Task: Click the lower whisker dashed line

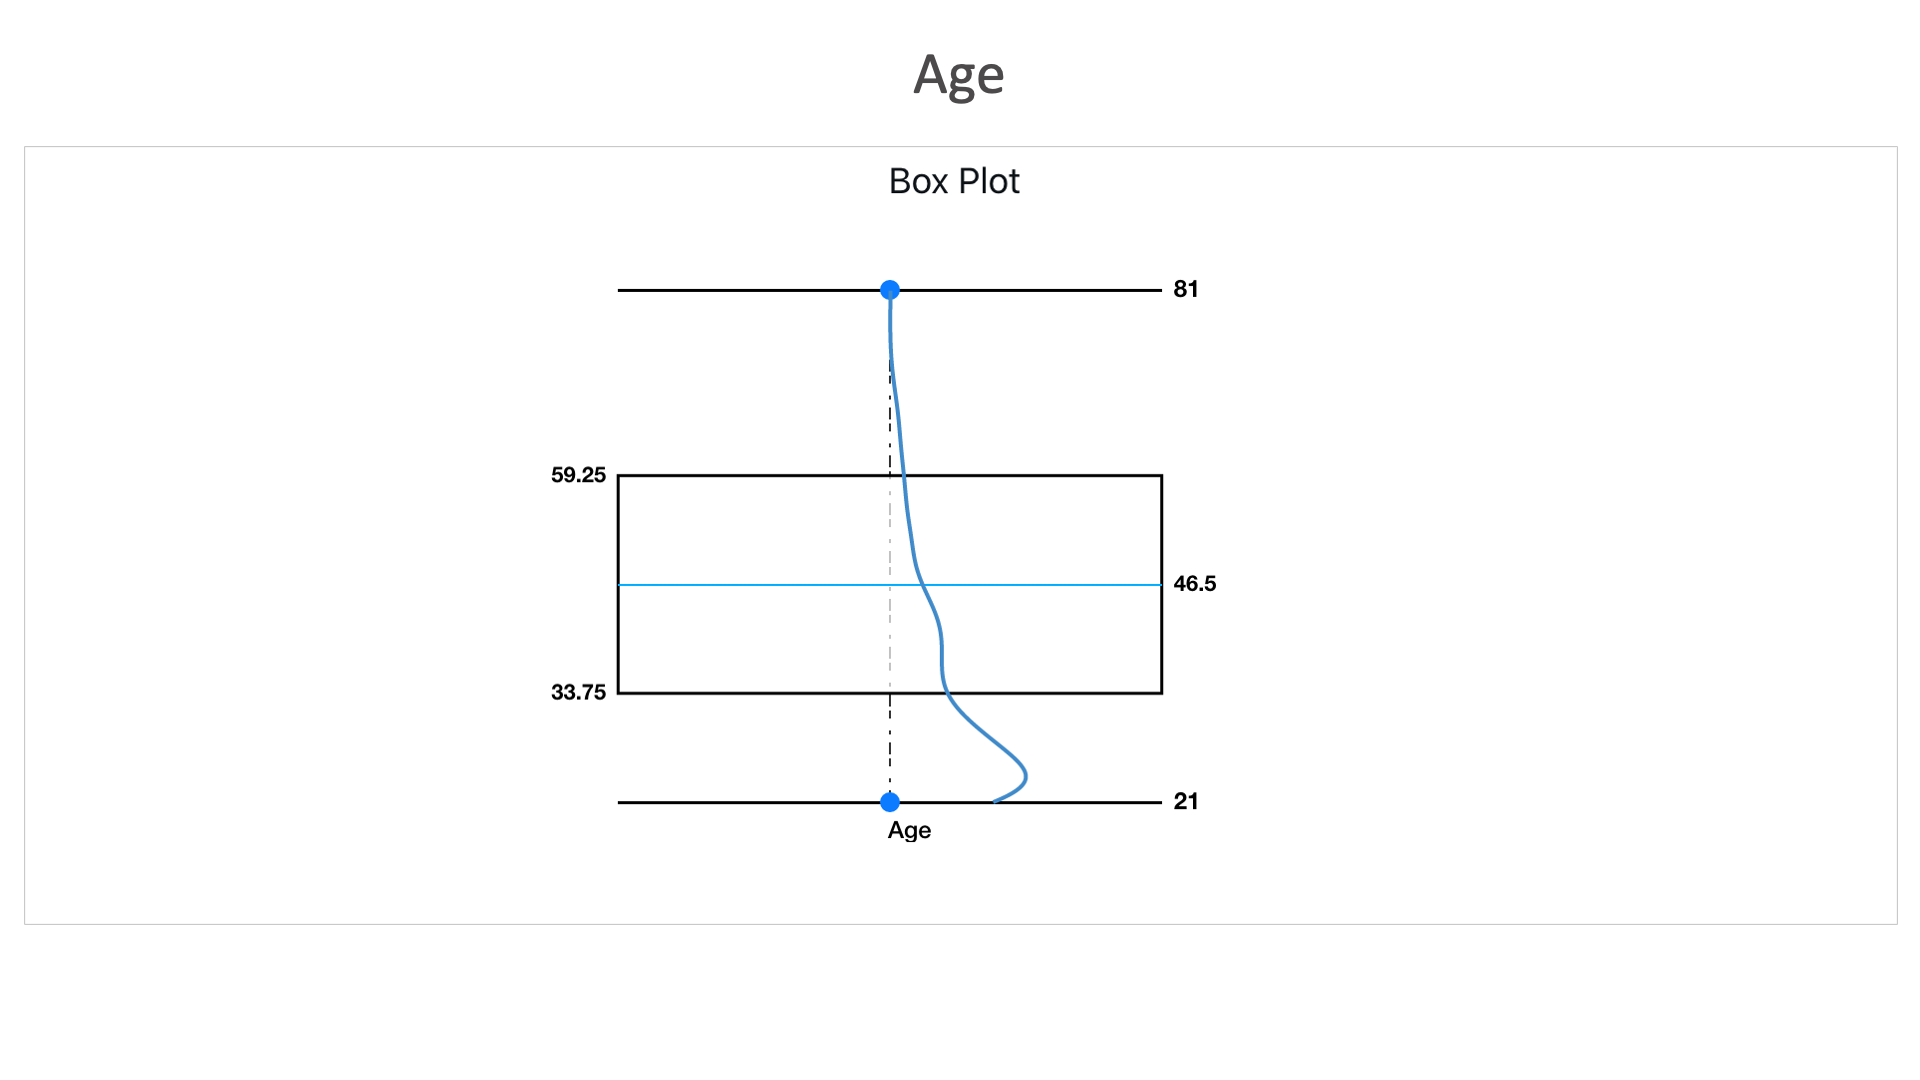Action: coord(890,745)
